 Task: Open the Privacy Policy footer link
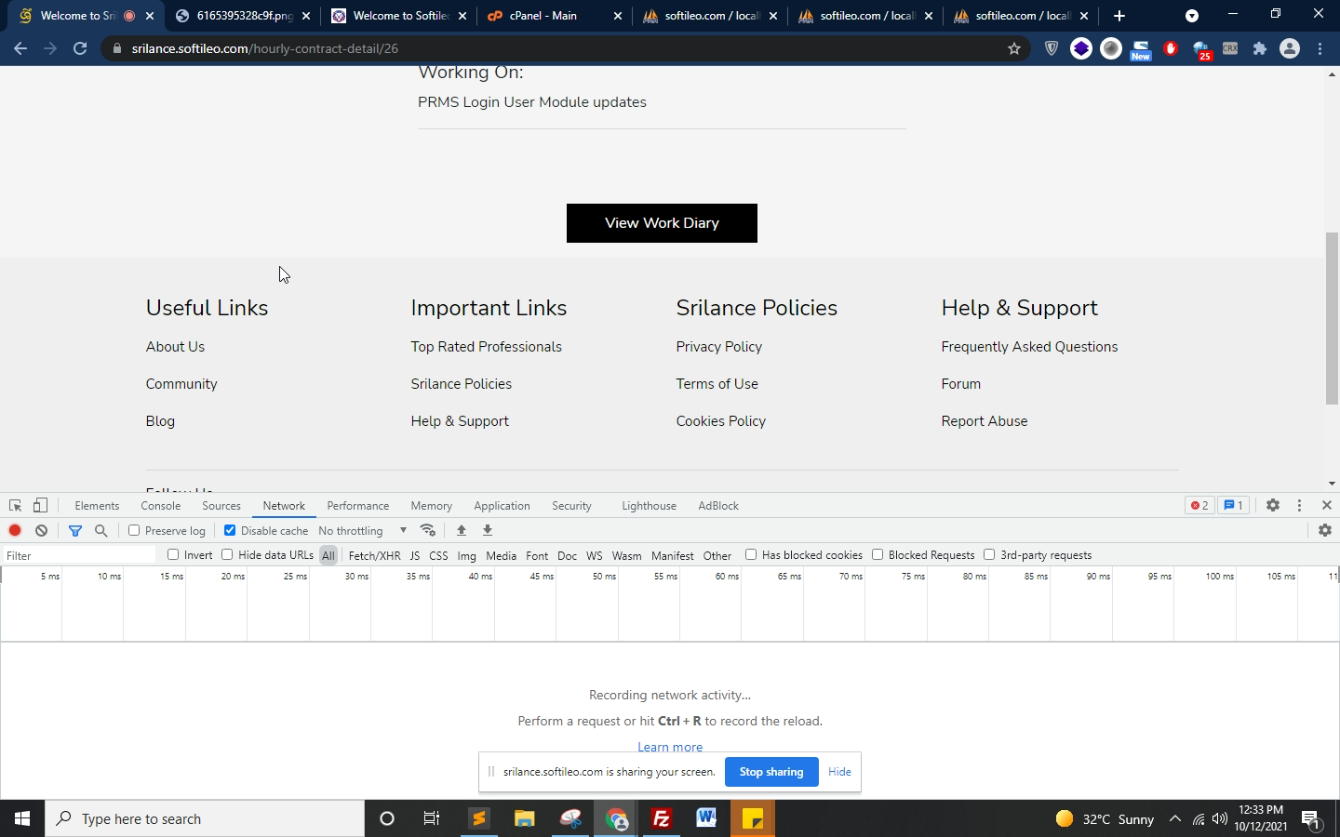(718, 347)
